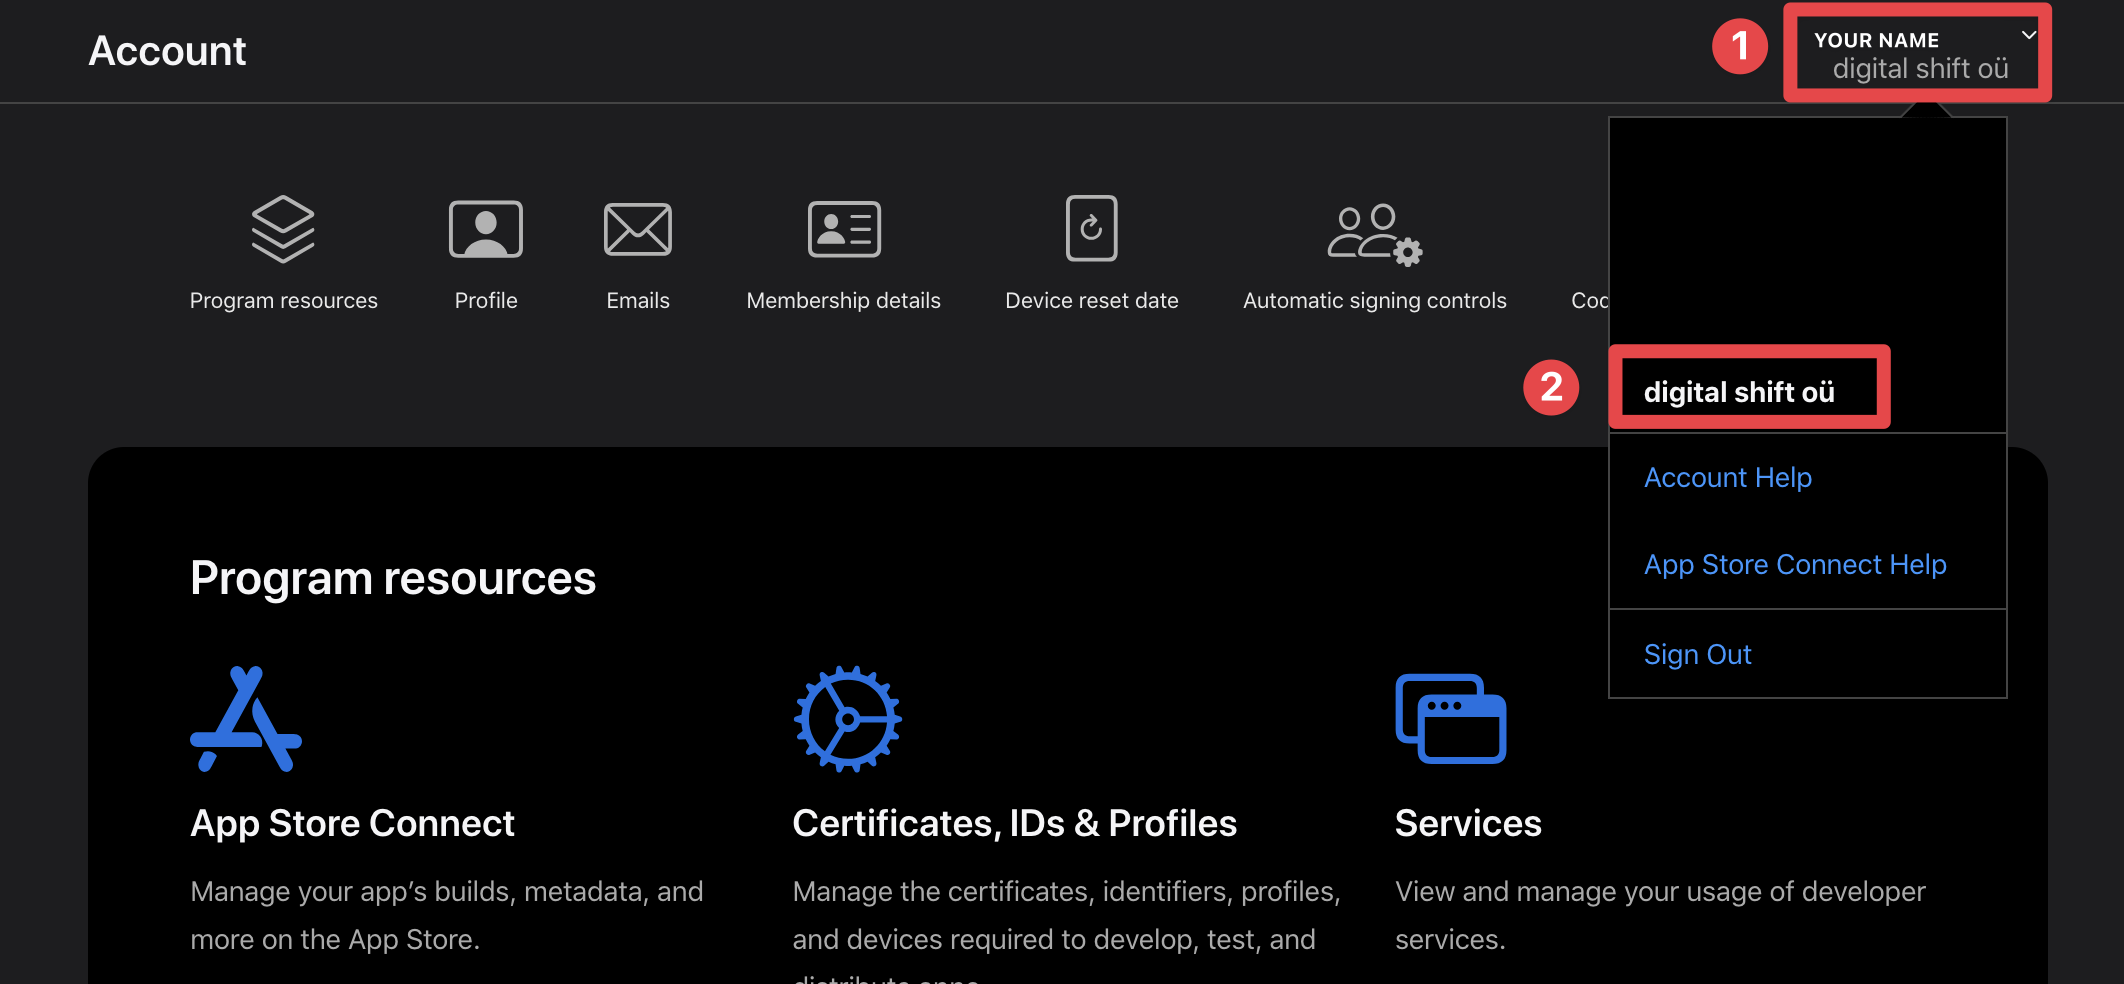The height and width of the screenshot is (984, 2124).
Task: Open Account Help link
Action: pos(1727,478)
